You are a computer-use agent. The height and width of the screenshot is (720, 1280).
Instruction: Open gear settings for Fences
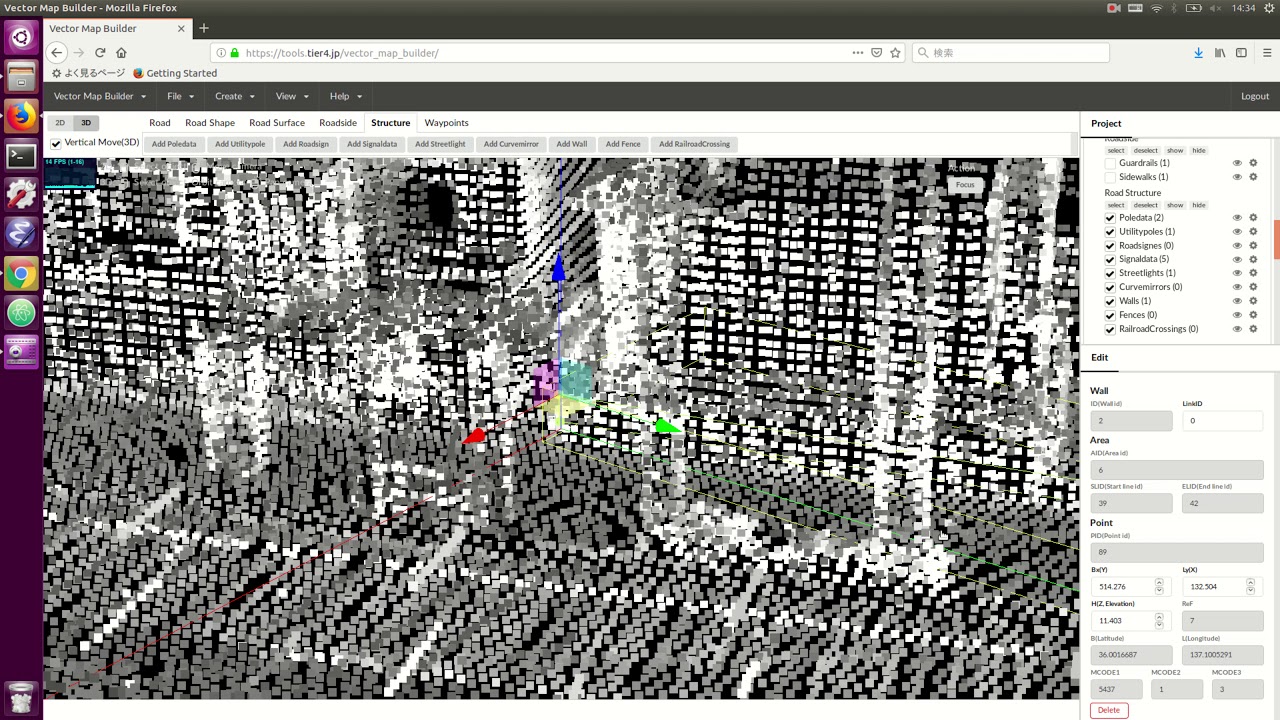tap(1253, 315)
